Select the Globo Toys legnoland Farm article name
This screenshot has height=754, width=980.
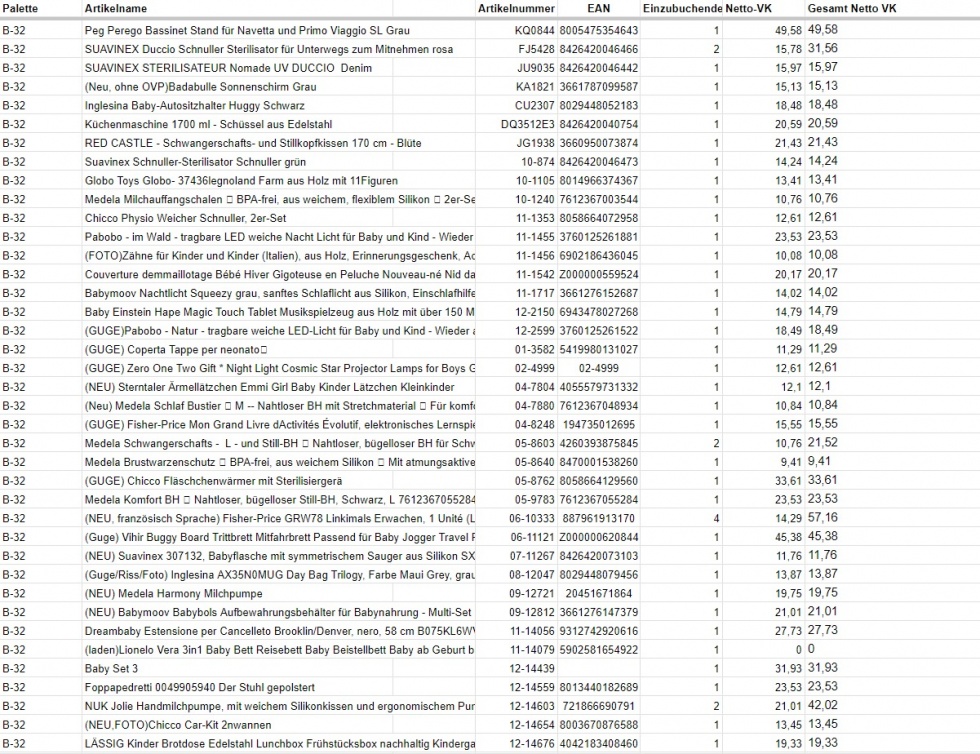tap(241, 181)
